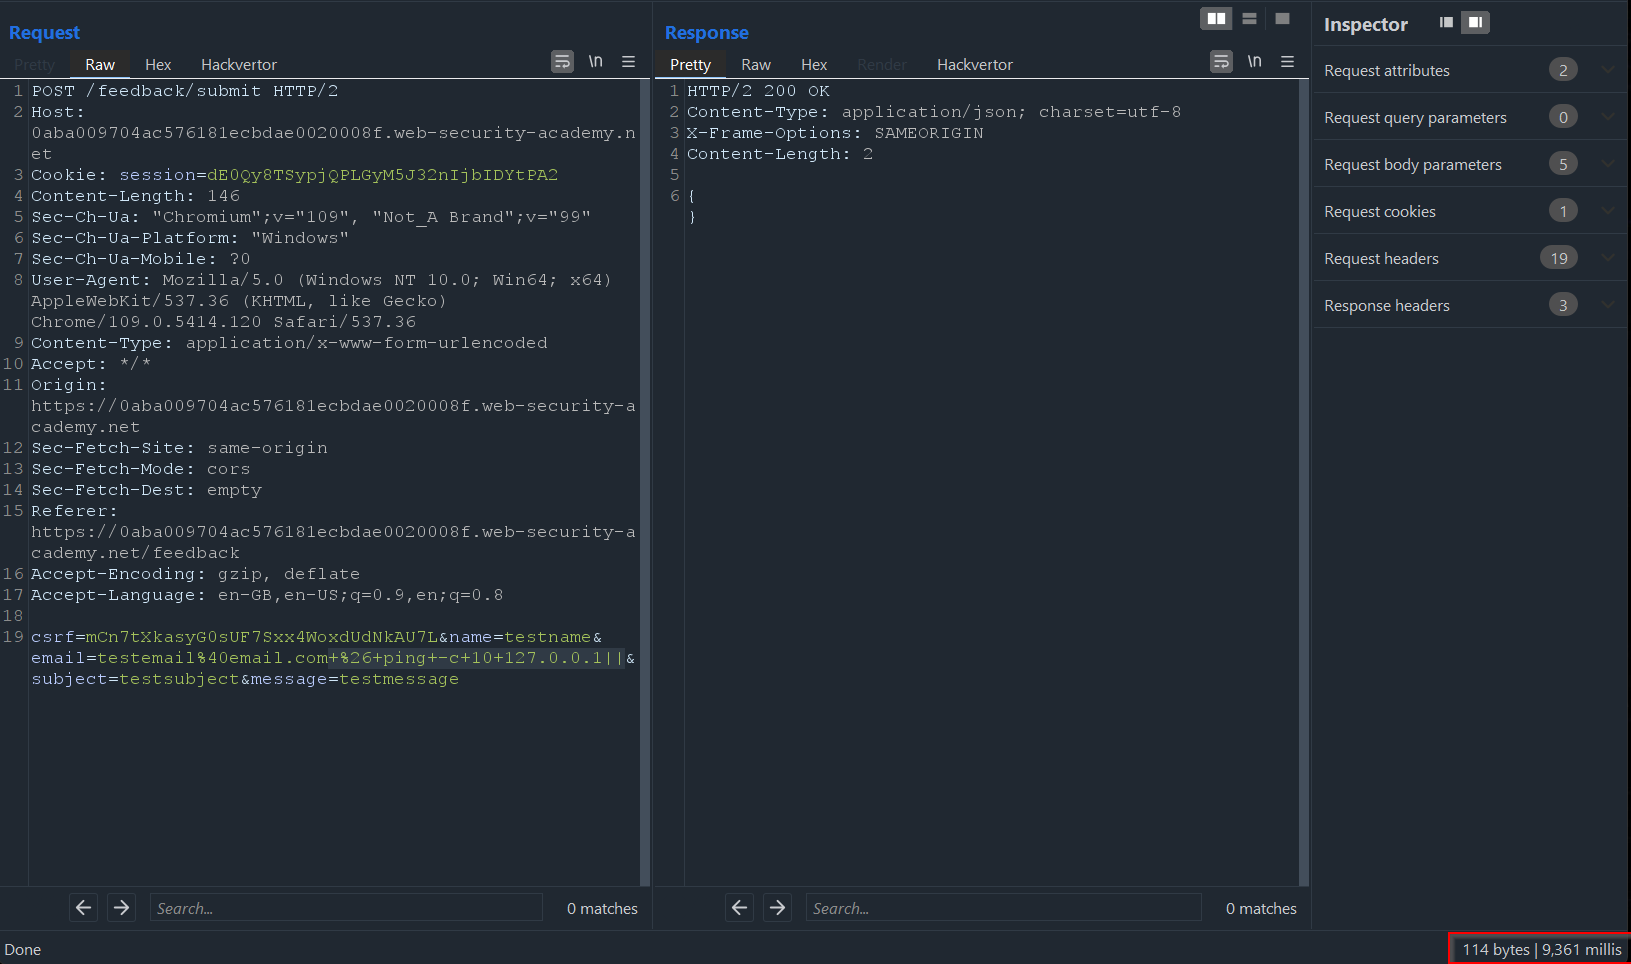1631x964 pixels.
Task: Select the Response Raw tab
Action: pos(756,64)
